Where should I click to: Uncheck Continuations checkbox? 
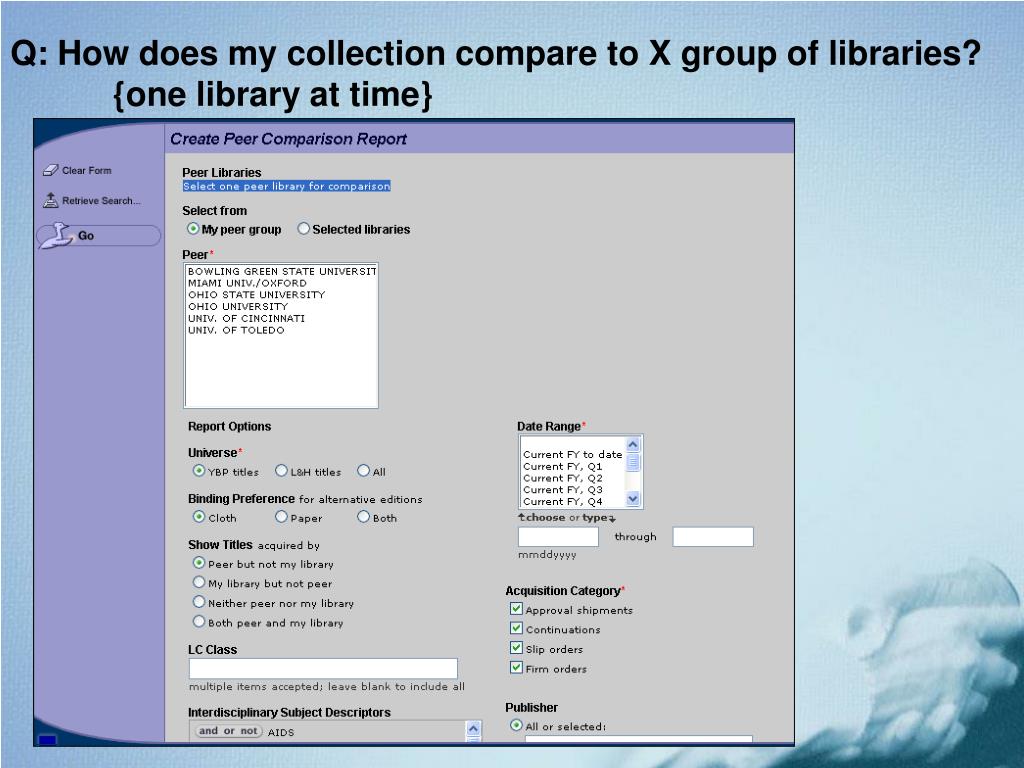pyautogui.click(x=516, y=628)
